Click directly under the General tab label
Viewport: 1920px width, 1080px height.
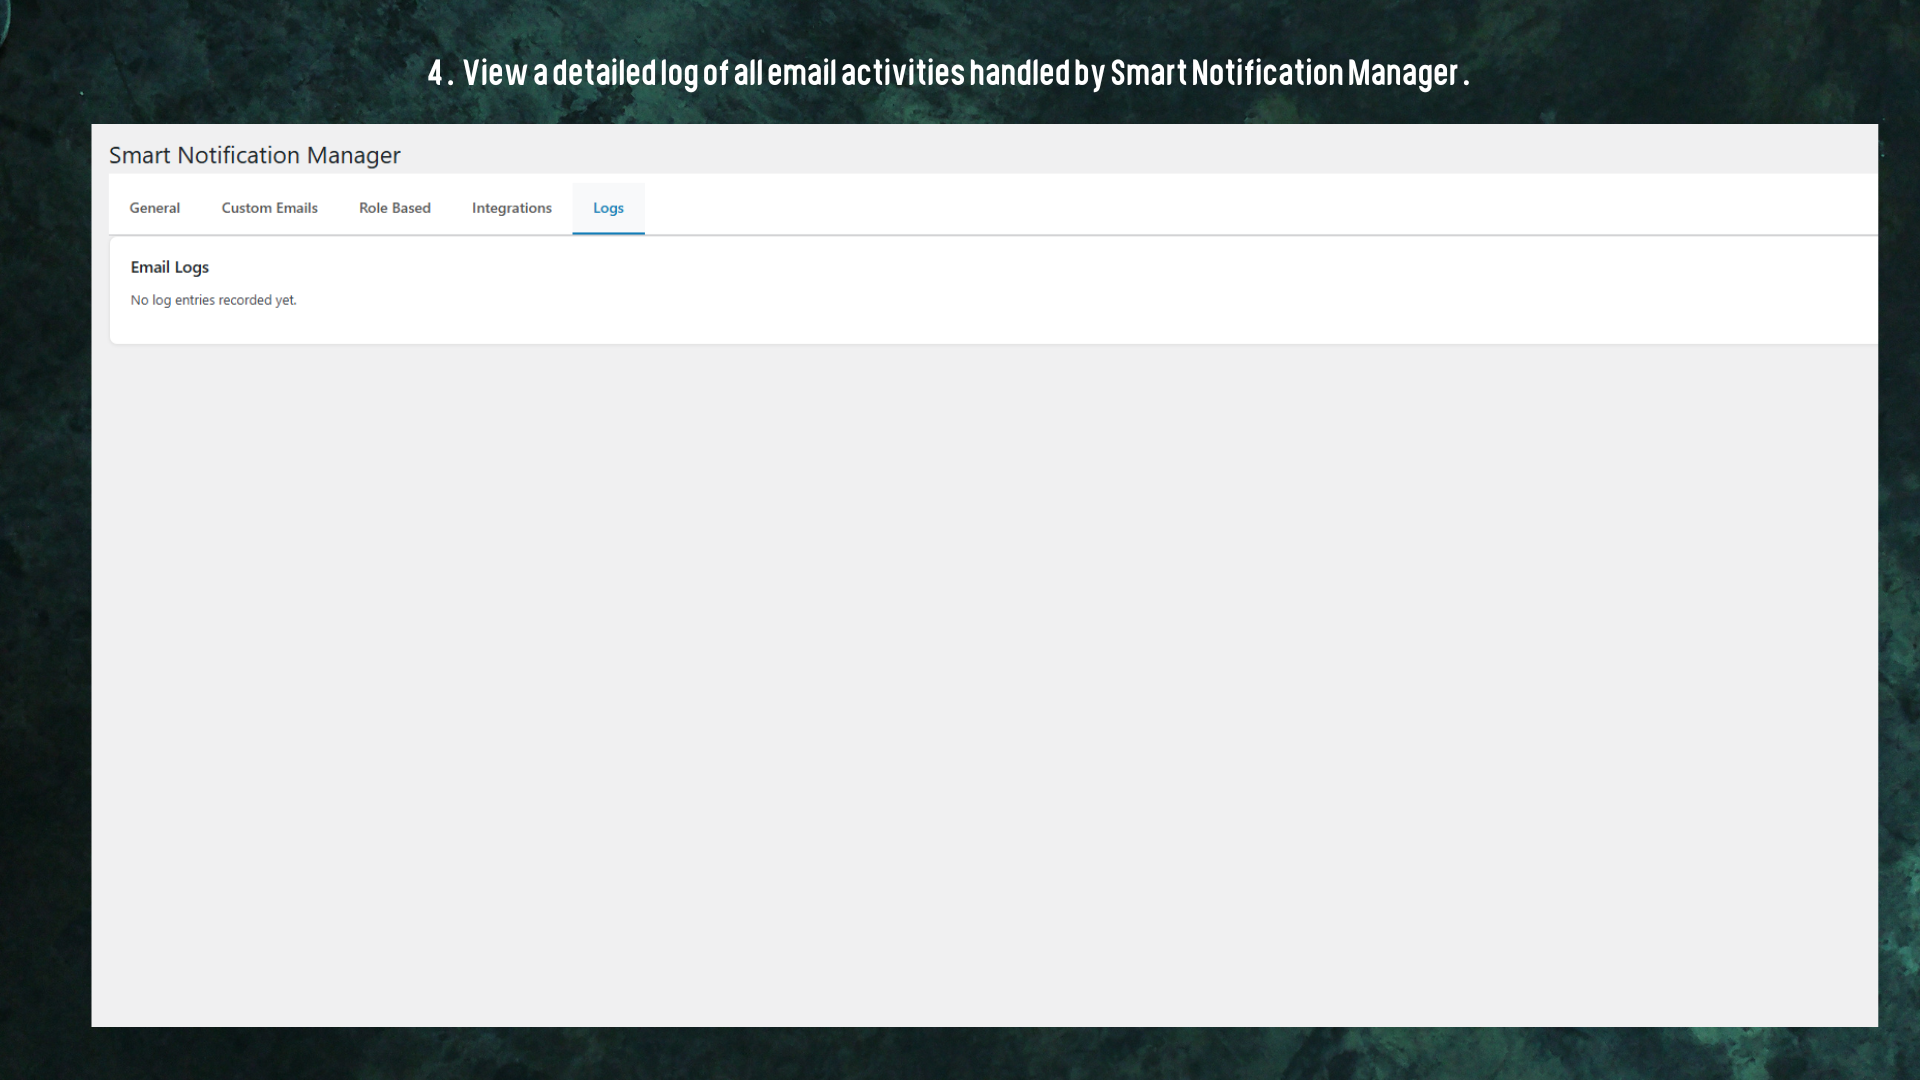154,232
